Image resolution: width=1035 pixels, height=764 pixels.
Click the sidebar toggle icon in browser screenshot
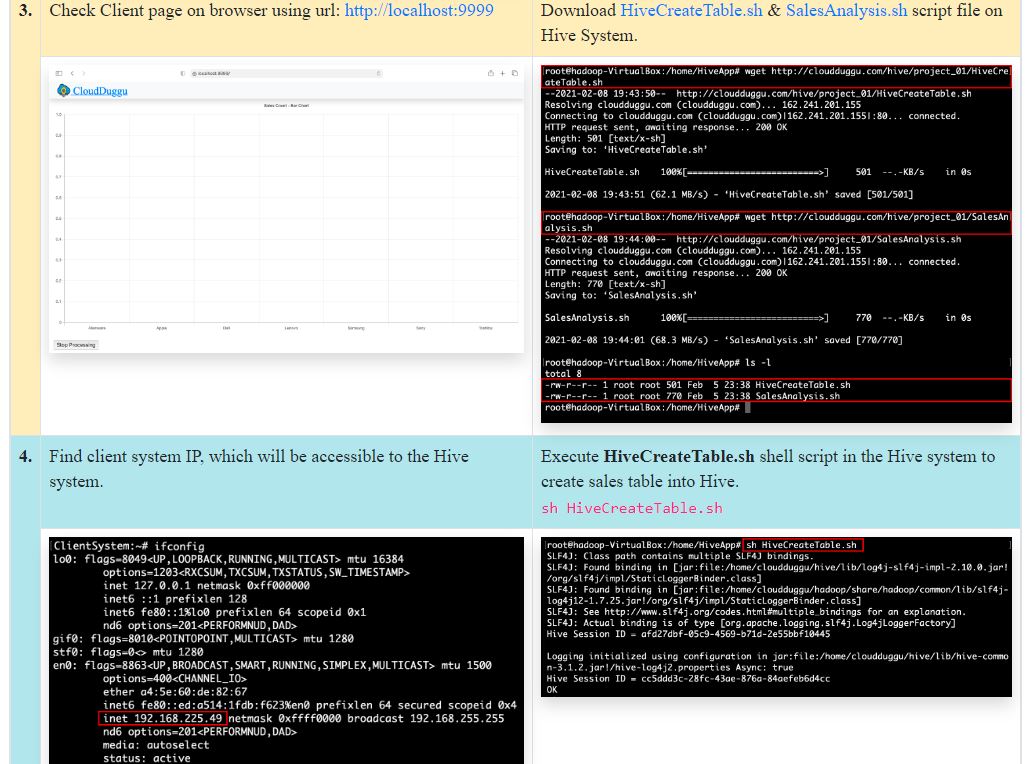pos(59,73)
